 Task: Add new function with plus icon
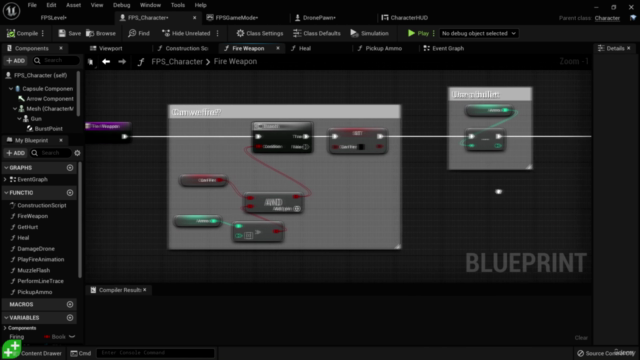tap(70, 193)
